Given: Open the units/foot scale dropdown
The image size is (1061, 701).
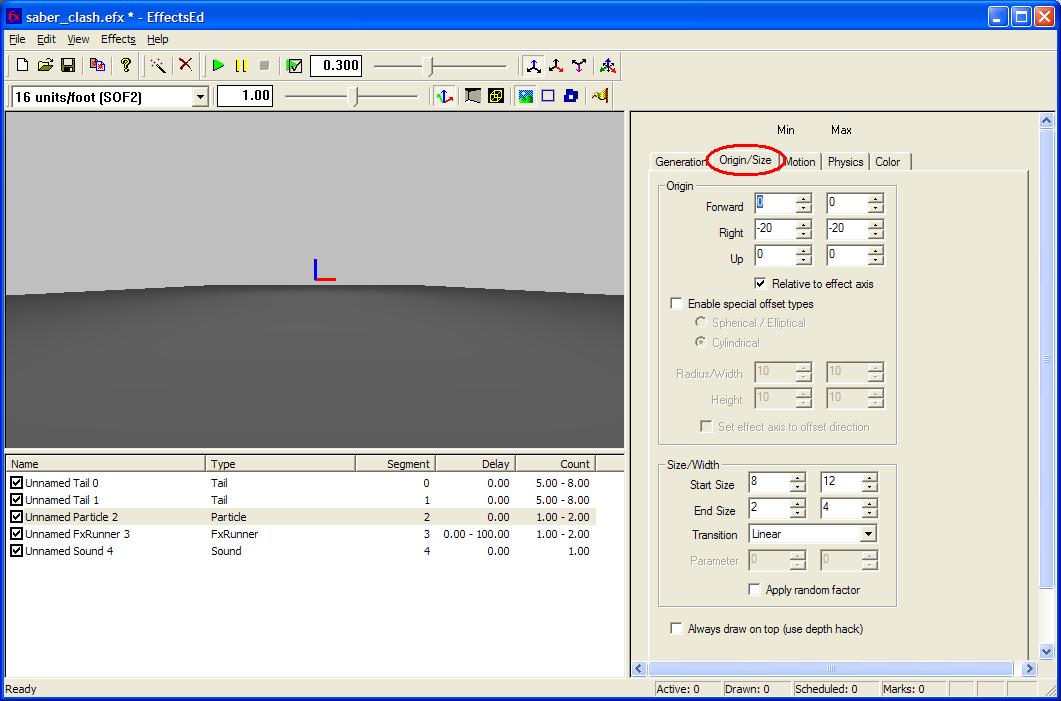Looking at the screenshot, I should [x=200, y=97].
